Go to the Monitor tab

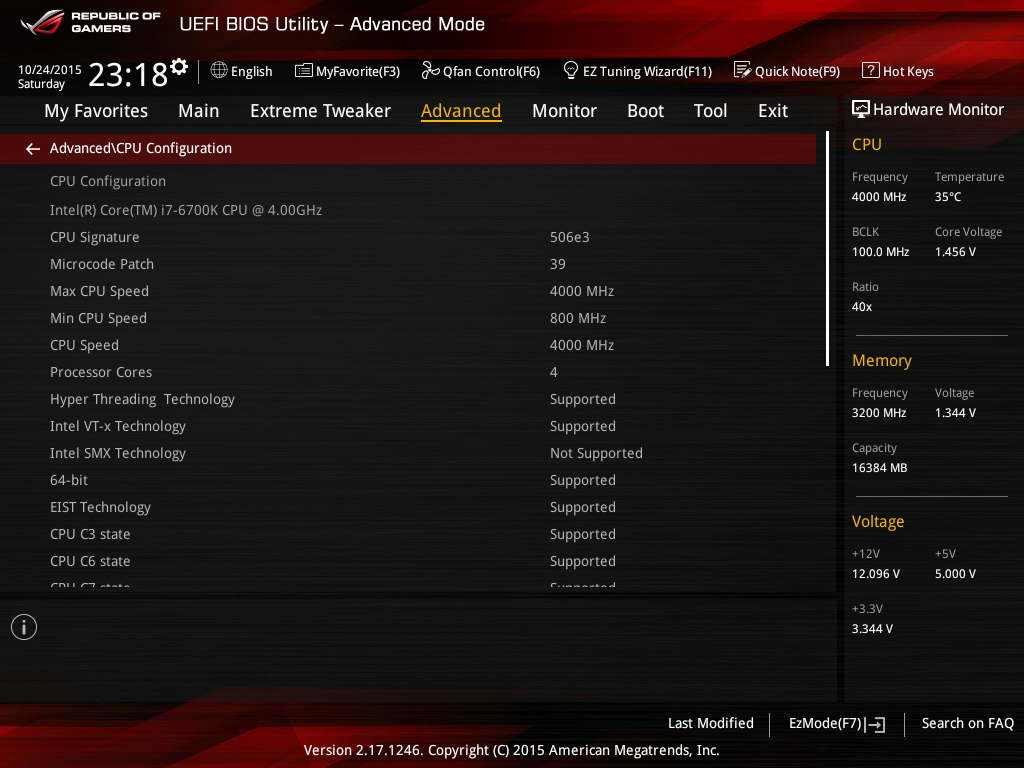[564, 111]
